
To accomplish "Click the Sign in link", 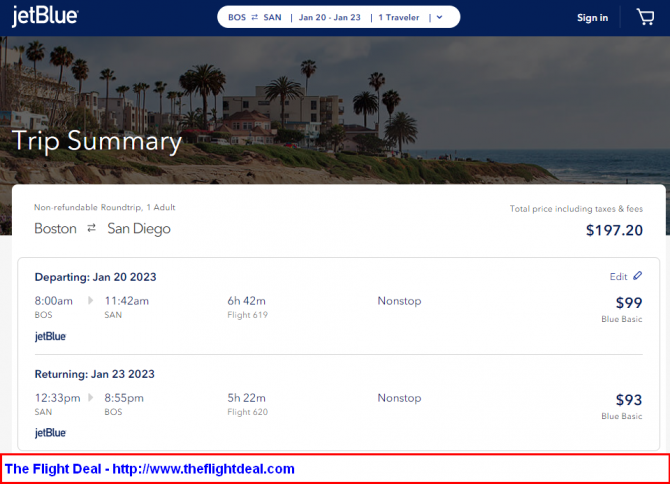I will pyautogui.click(x=592, y=17).
